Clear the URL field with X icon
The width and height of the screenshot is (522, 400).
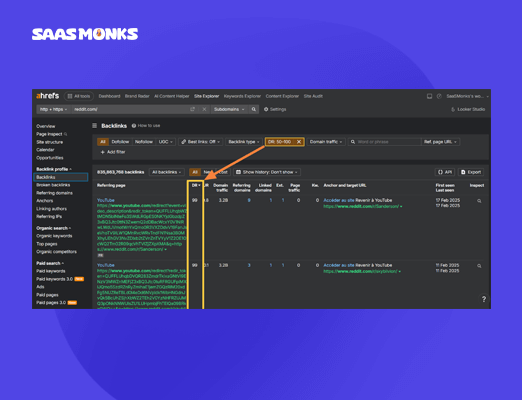pyautogui.click(x=204, y=109)
